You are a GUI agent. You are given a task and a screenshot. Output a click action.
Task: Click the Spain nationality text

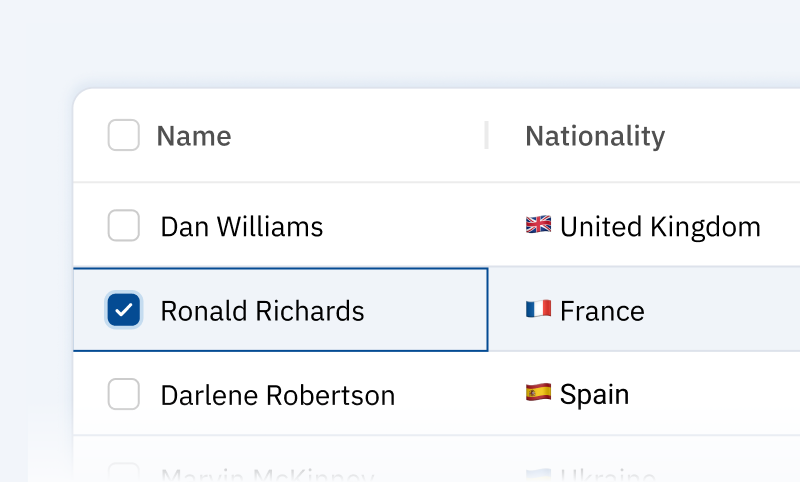pyautogui.click(x=594, y=395)
